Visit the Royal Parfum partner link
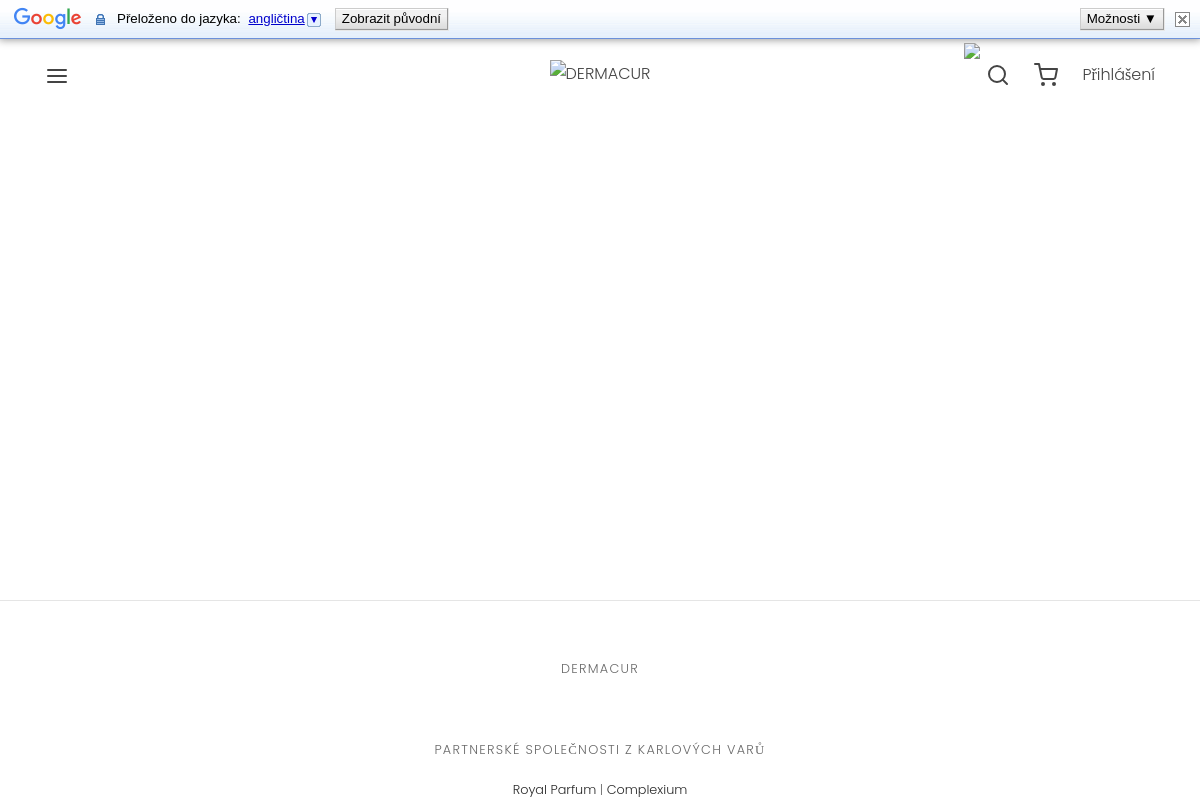The height and width of the screenshot is (800, 1200). (x=554, y=789)
